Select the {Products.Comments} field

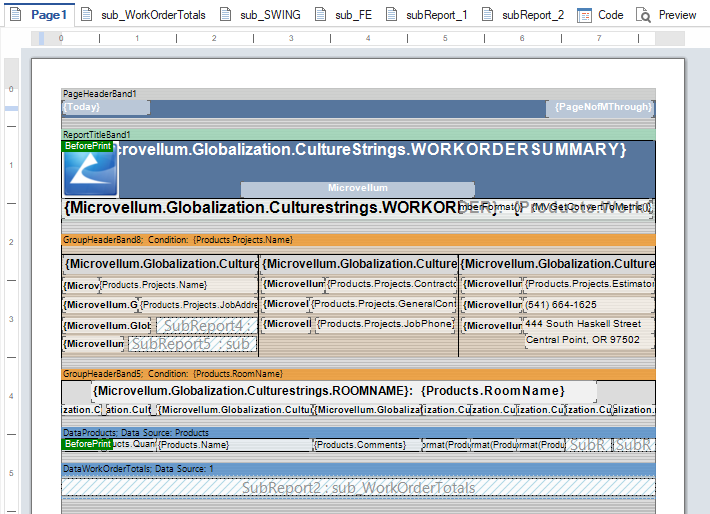tap(367, 445)
